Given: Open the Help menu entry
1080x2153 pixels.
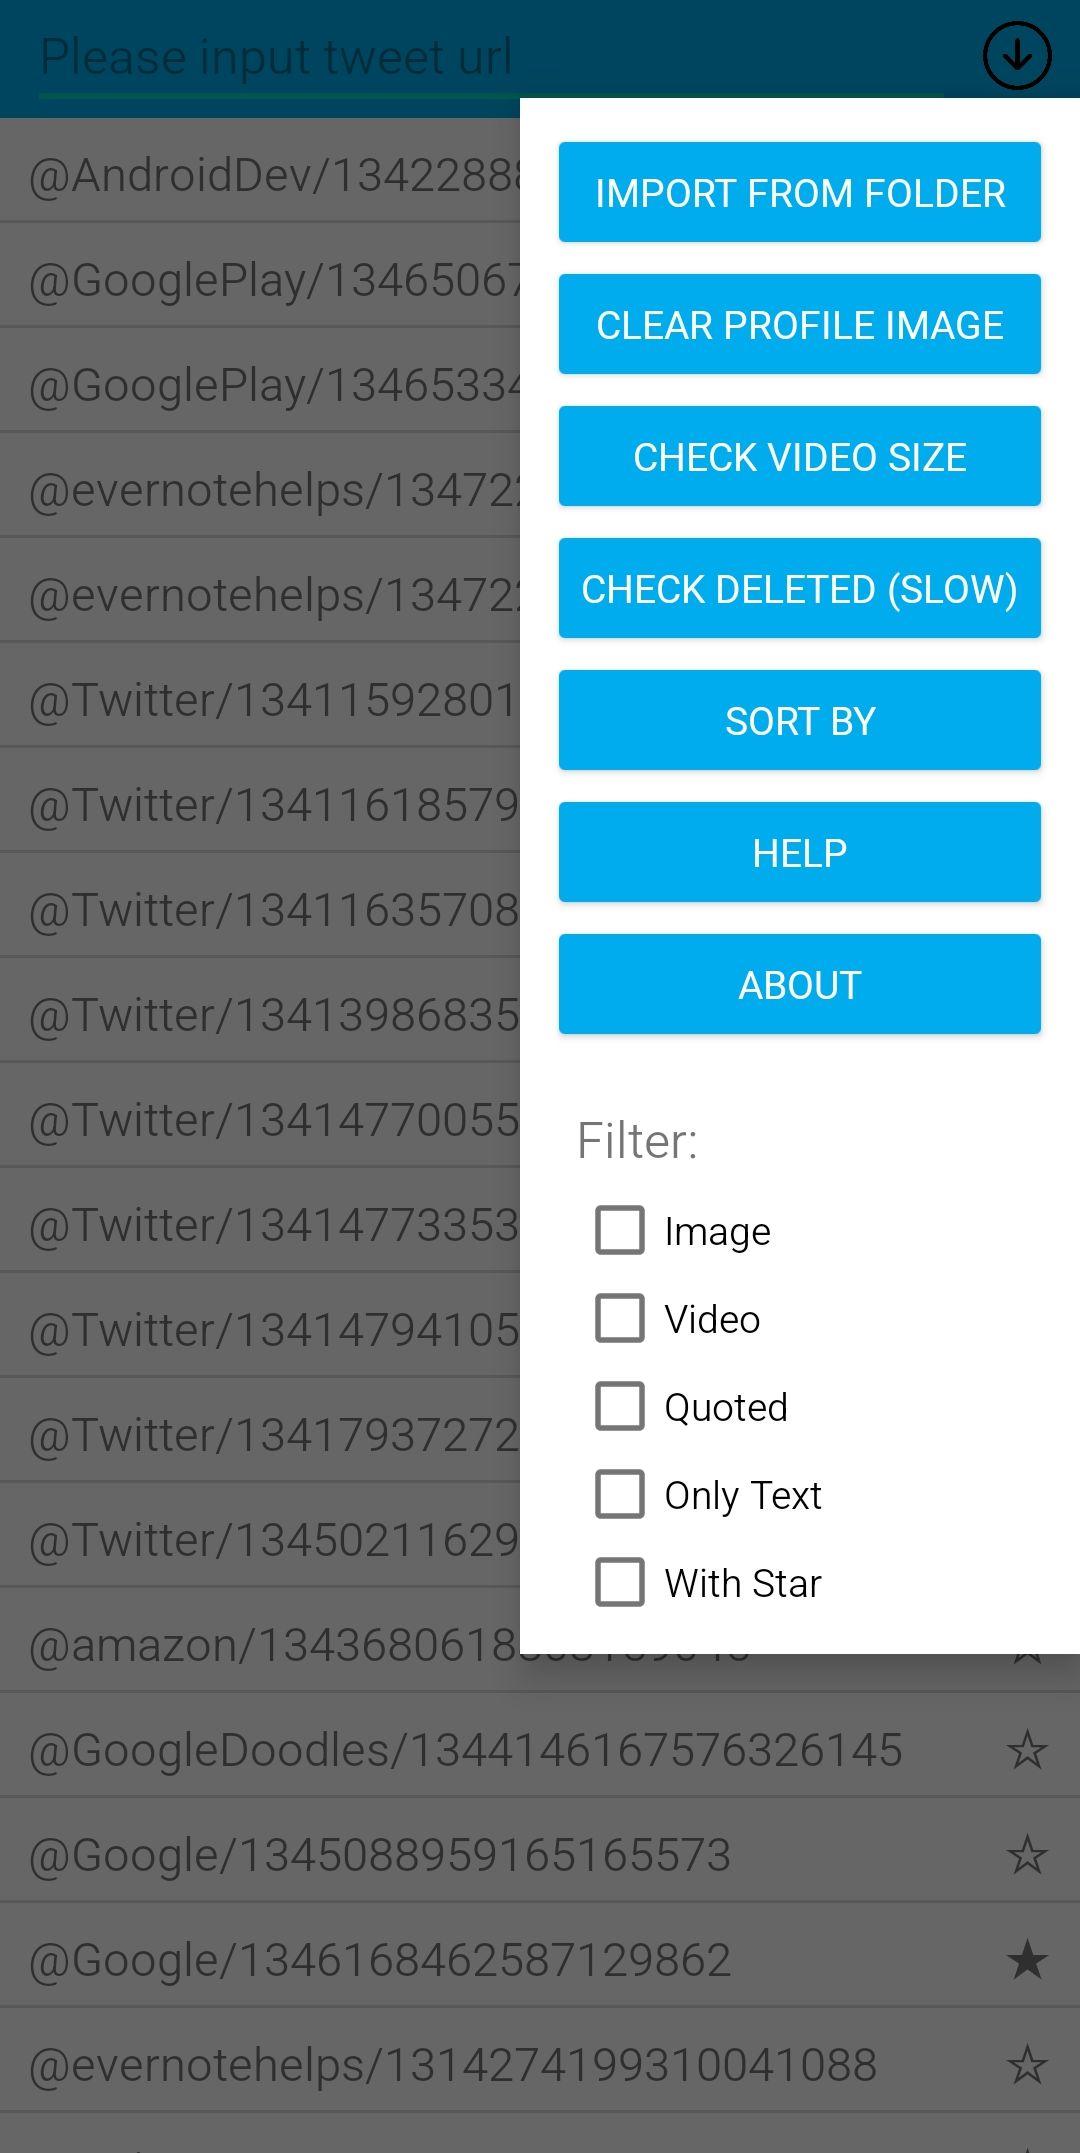Looking at the screenshot, I should (800, 852).
